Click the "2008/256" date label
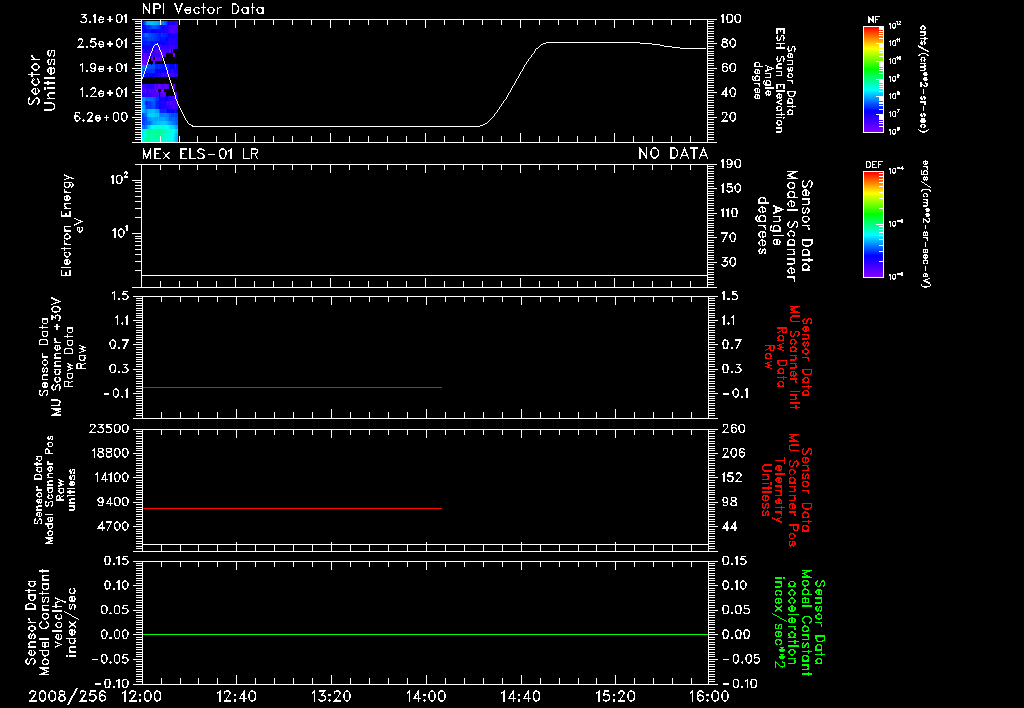This screenshot has height=708, width=1024. (67, 696)
